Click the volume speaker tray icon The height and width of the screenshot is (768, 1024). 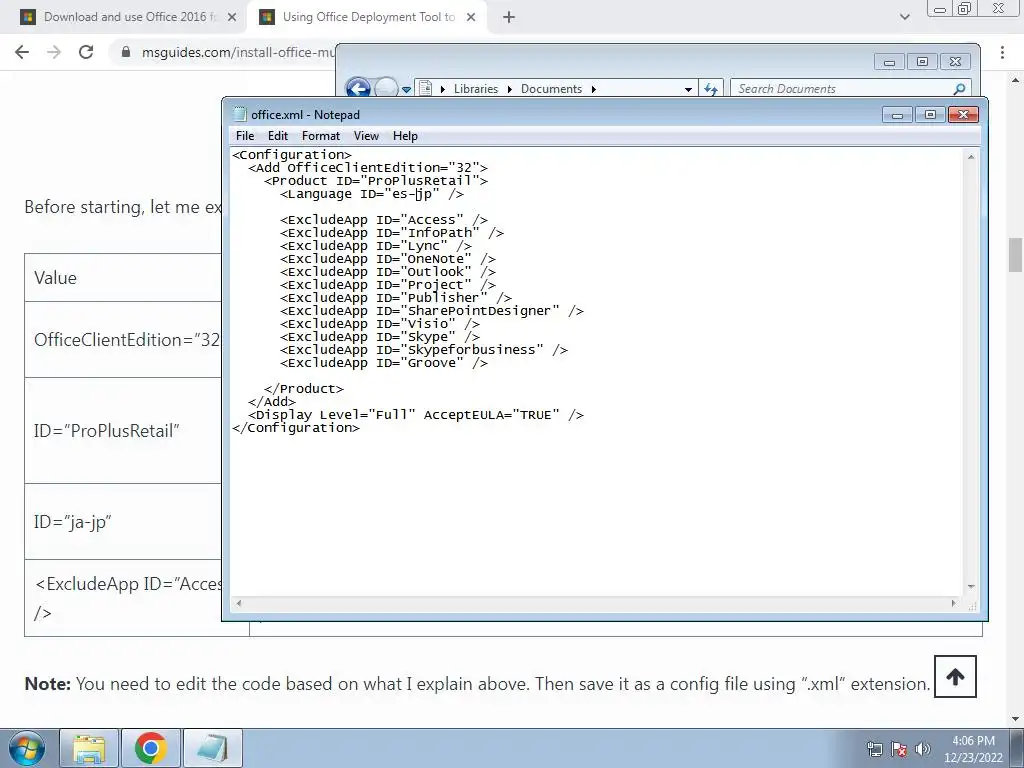pyautogui.click(x=922, y=749)
